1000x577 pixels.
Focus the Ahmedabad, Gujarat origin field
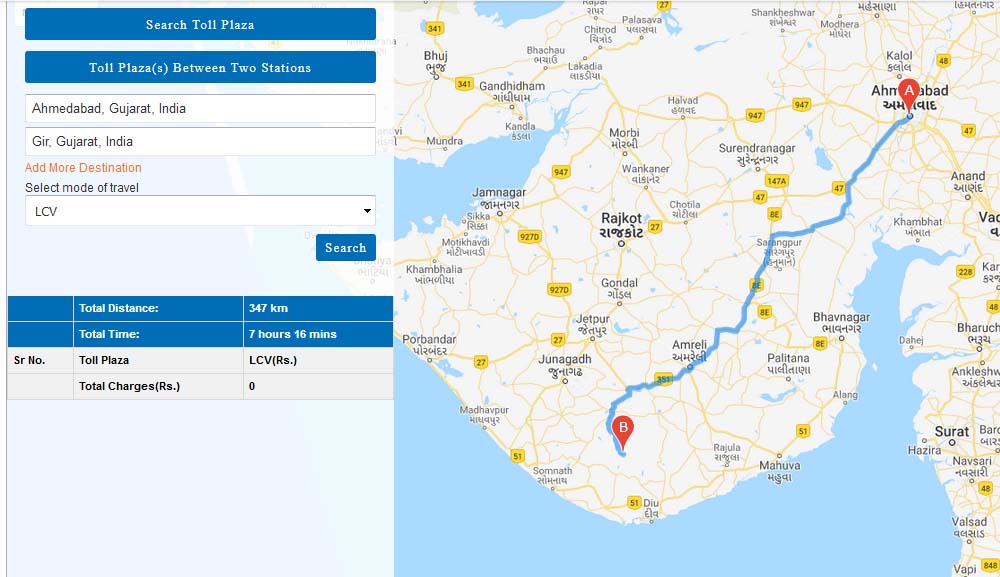(x=200, y=108)
